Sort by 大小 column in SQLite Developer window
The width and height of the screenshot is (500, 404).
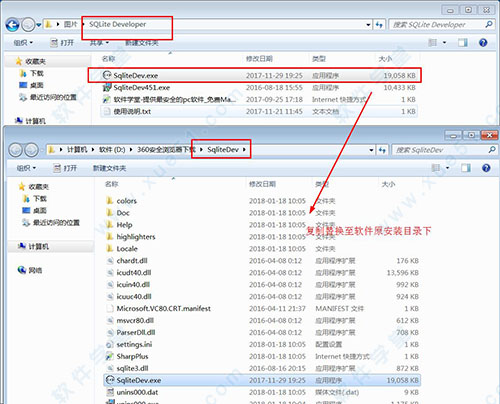[385, 59]
